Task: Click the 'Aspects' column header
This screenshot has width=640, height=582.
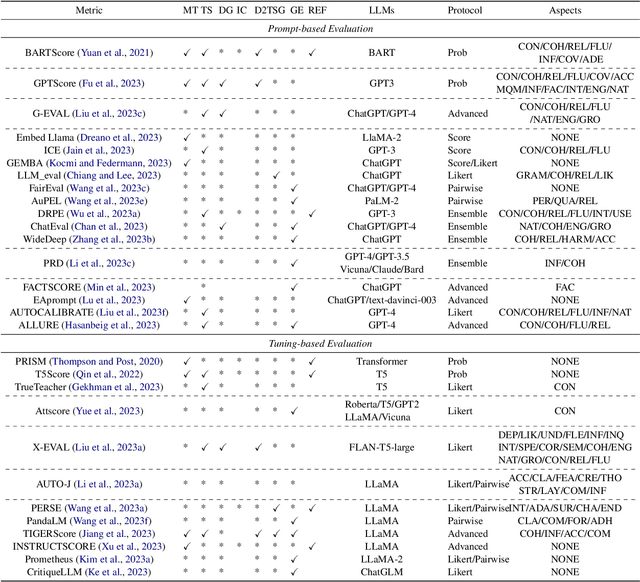Action: coord(565,10)
